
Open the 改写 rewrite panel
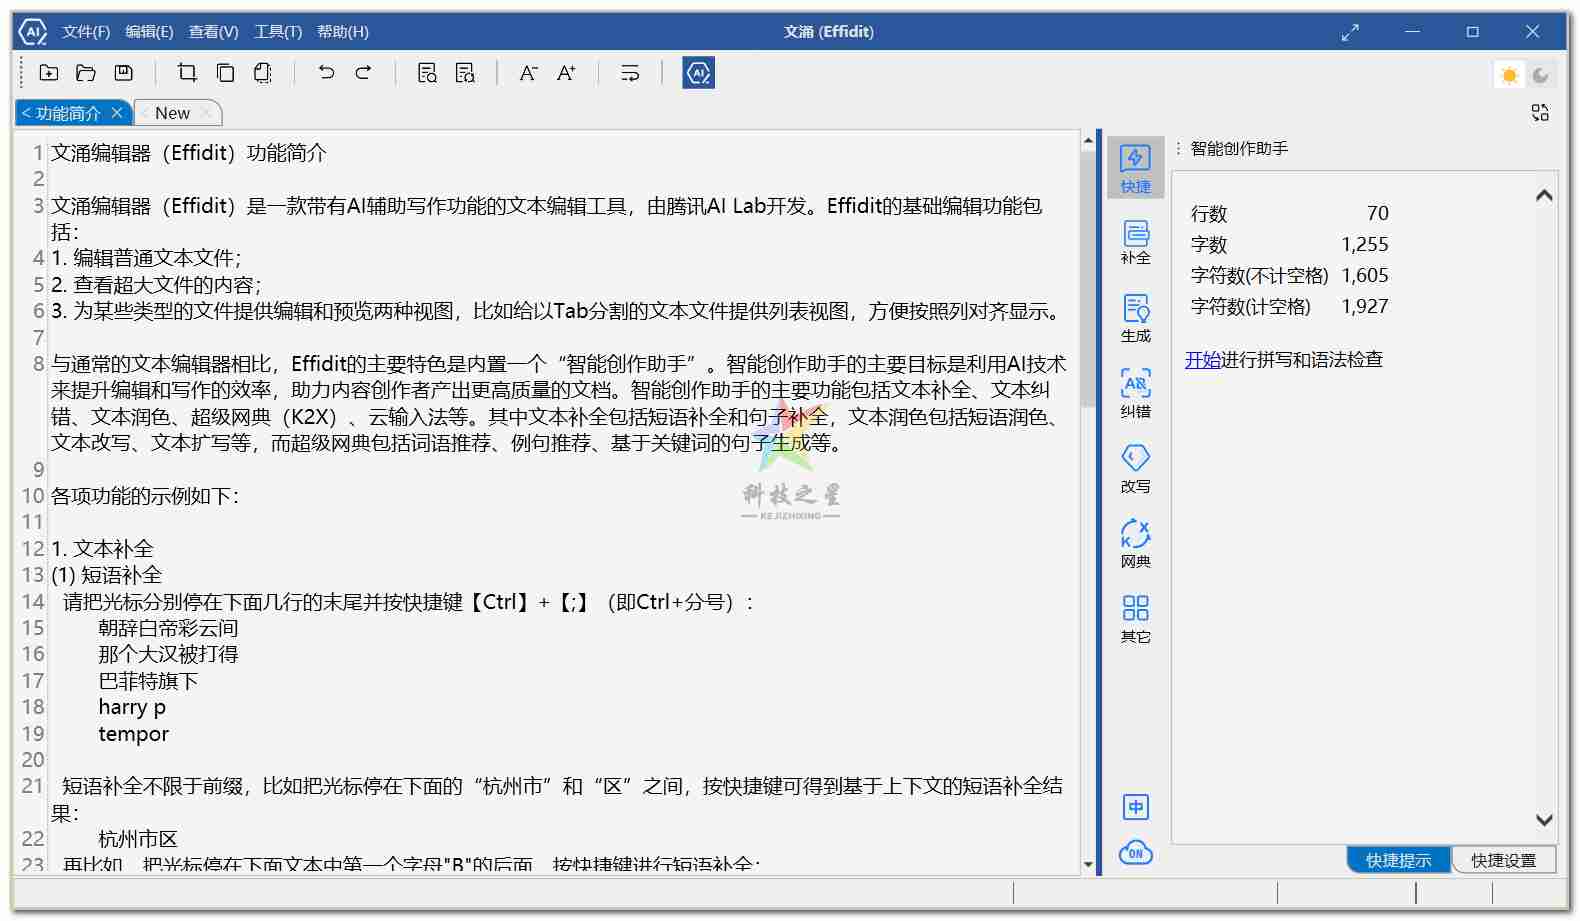coord(1135,468)
